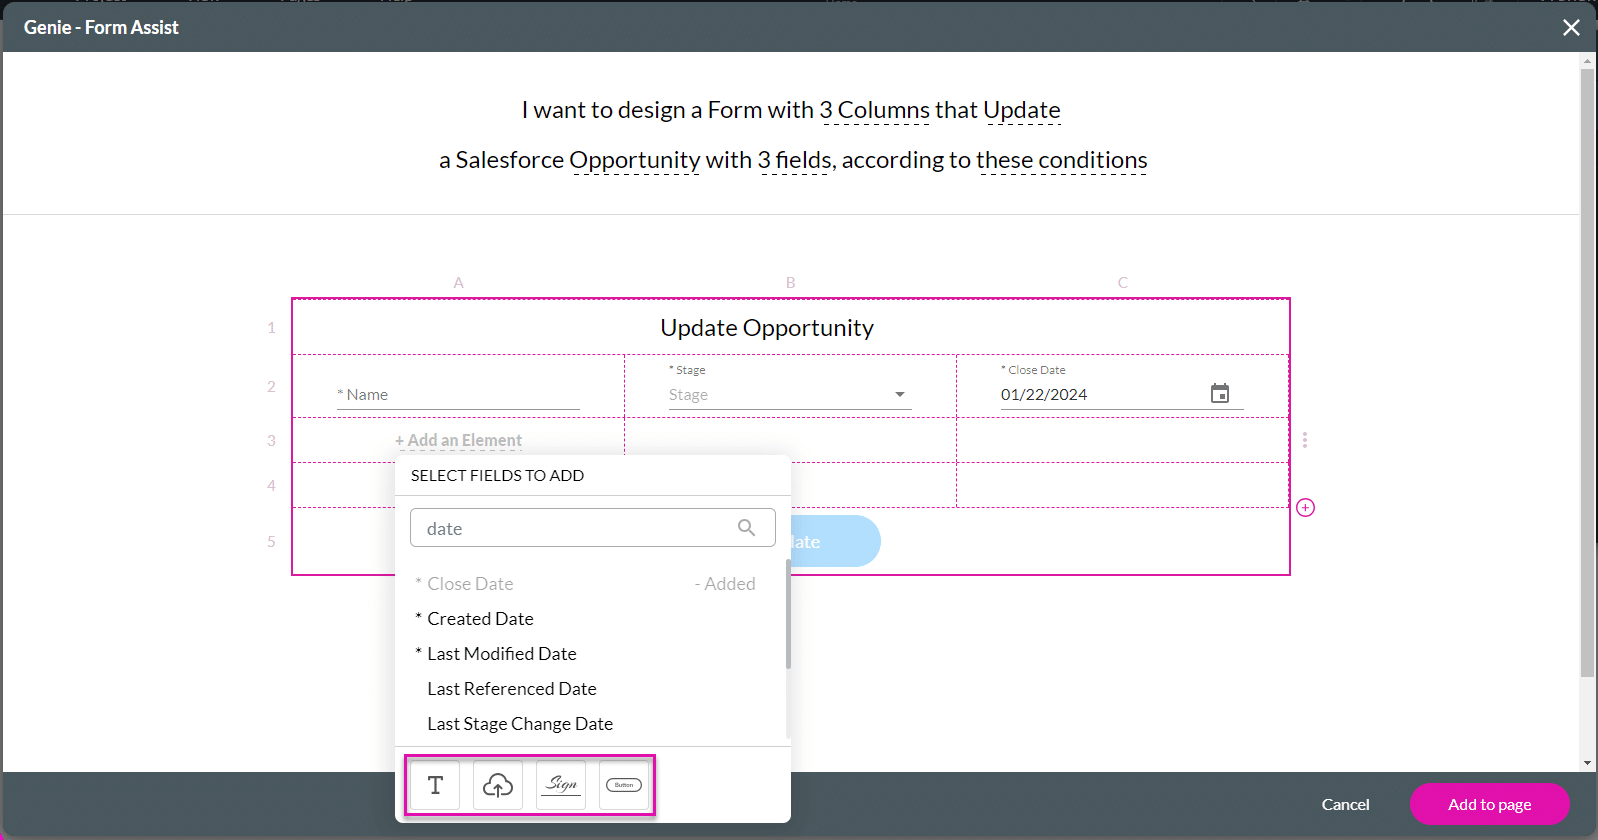The image size is (1598, 840).
Task: Select 'Created Date' from field list
Action: [x=480, y=619]
